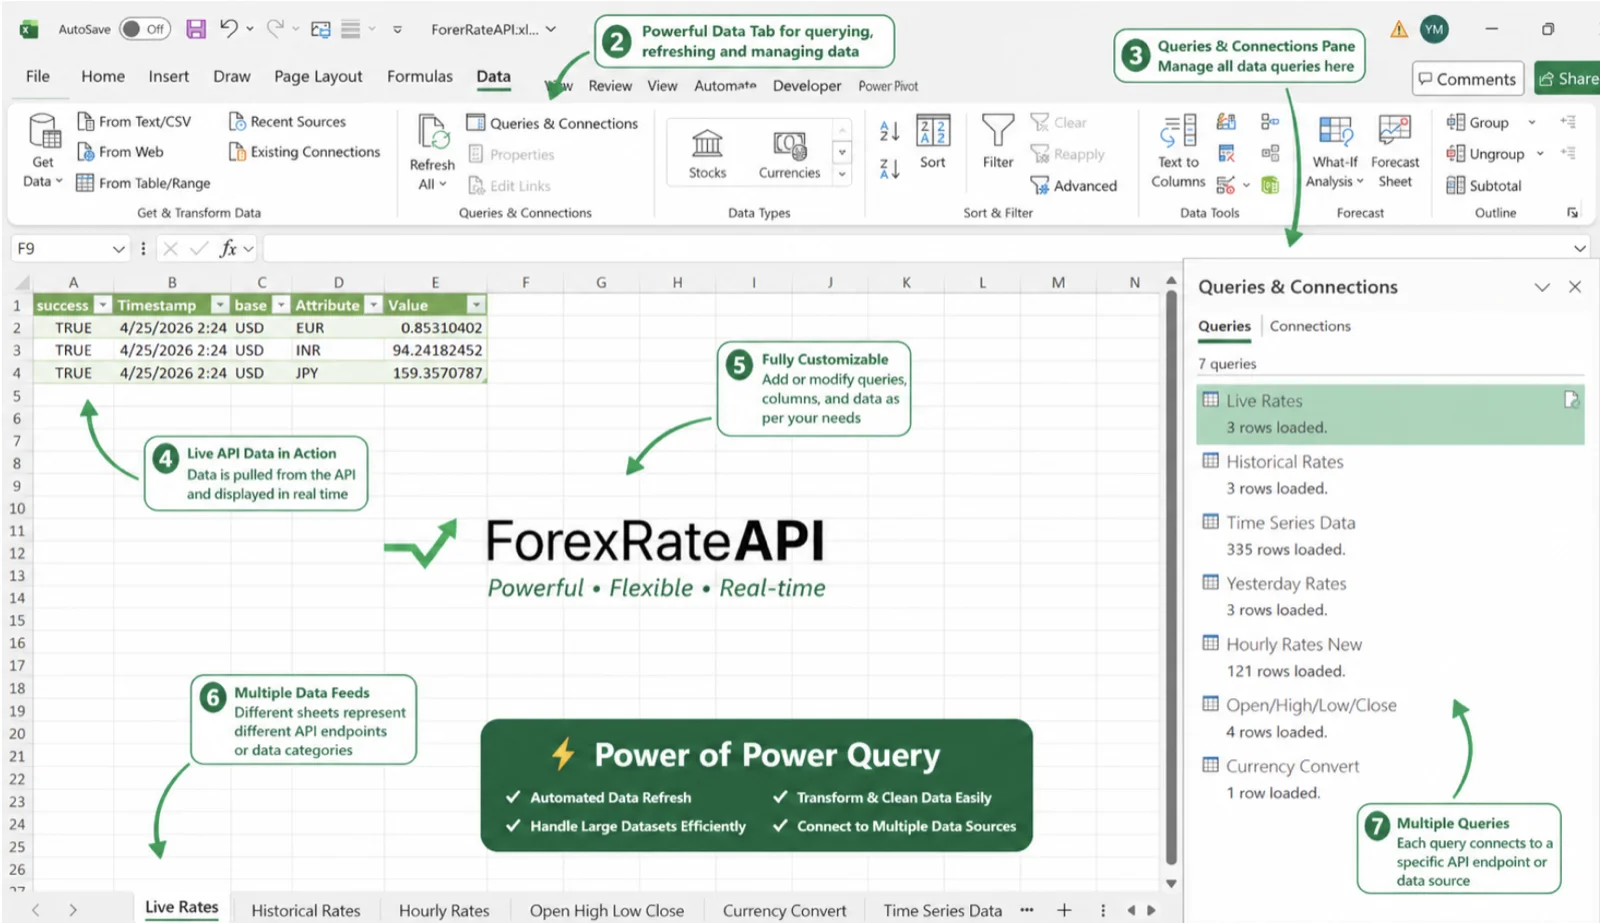
Task: Select cell with value 0.85310402
Action: click(x=435, y=328)
